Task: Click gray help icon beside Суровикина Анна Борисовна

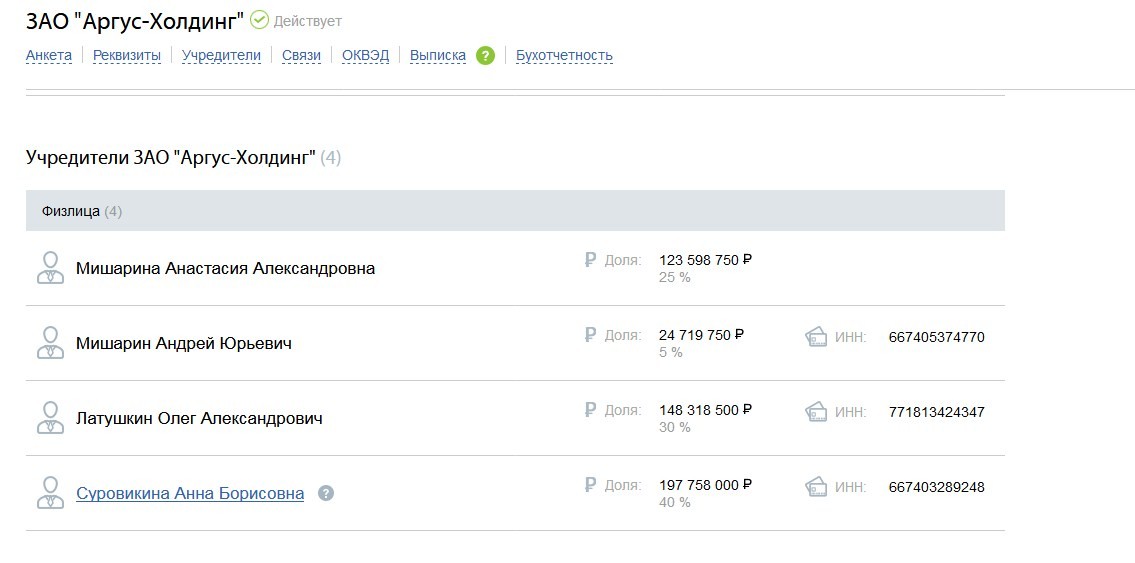Action: pyautogui.click(x=326, y=494)
